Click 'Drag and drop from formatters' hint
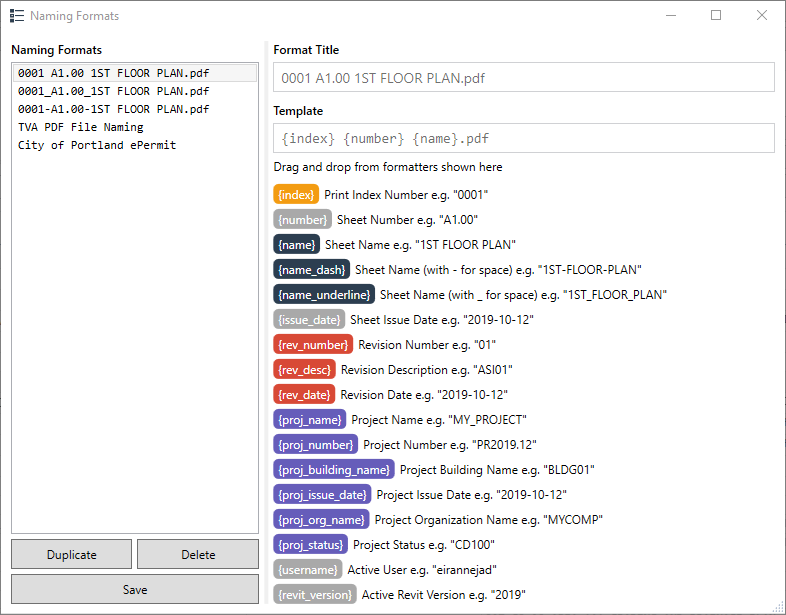The width and height of the screenshot is (786, 615). click(x=388, y=167)
